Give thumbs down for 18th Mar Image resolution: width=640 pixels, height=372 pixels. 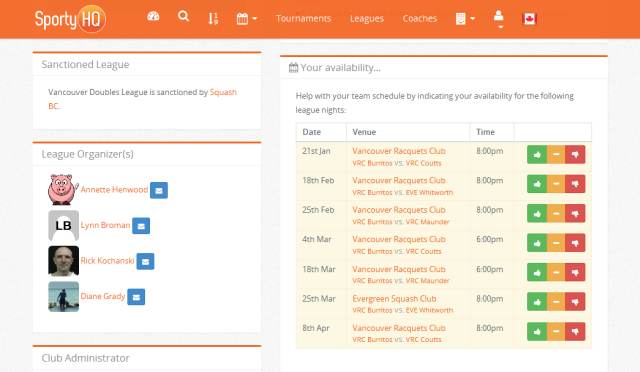click(x=575, y=272)
